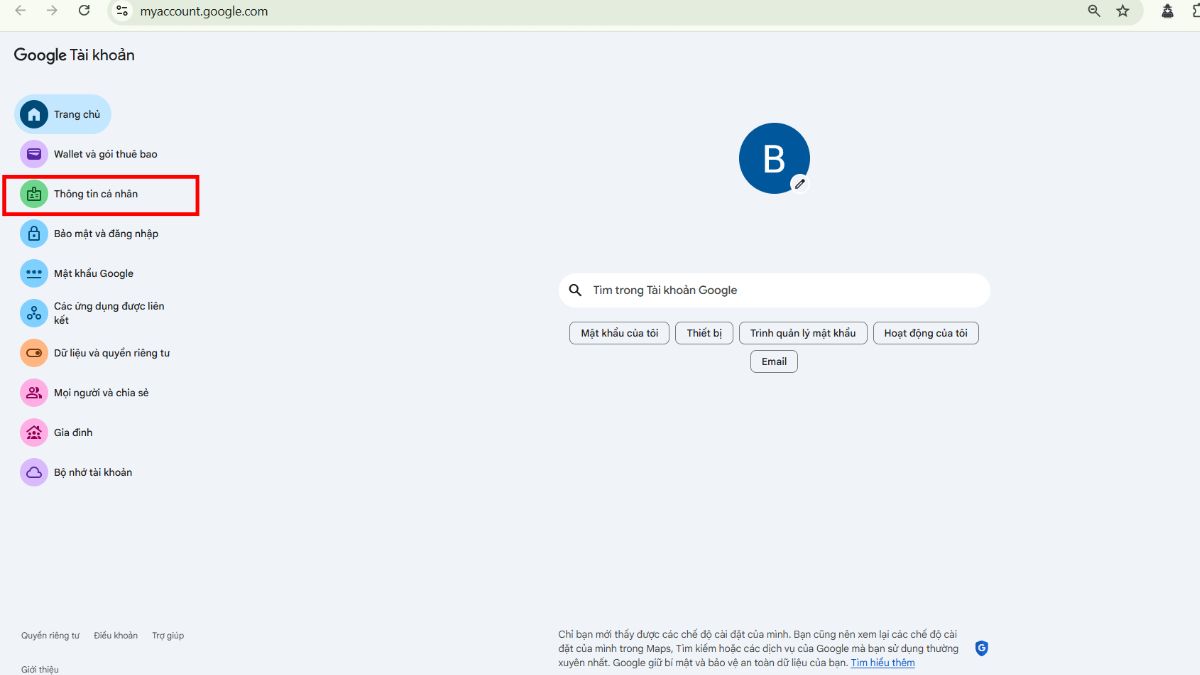Focus the Tìm trong Tài khoản Google field
Viewport: 1200px width, 675px height.
(x=774, y=290)
